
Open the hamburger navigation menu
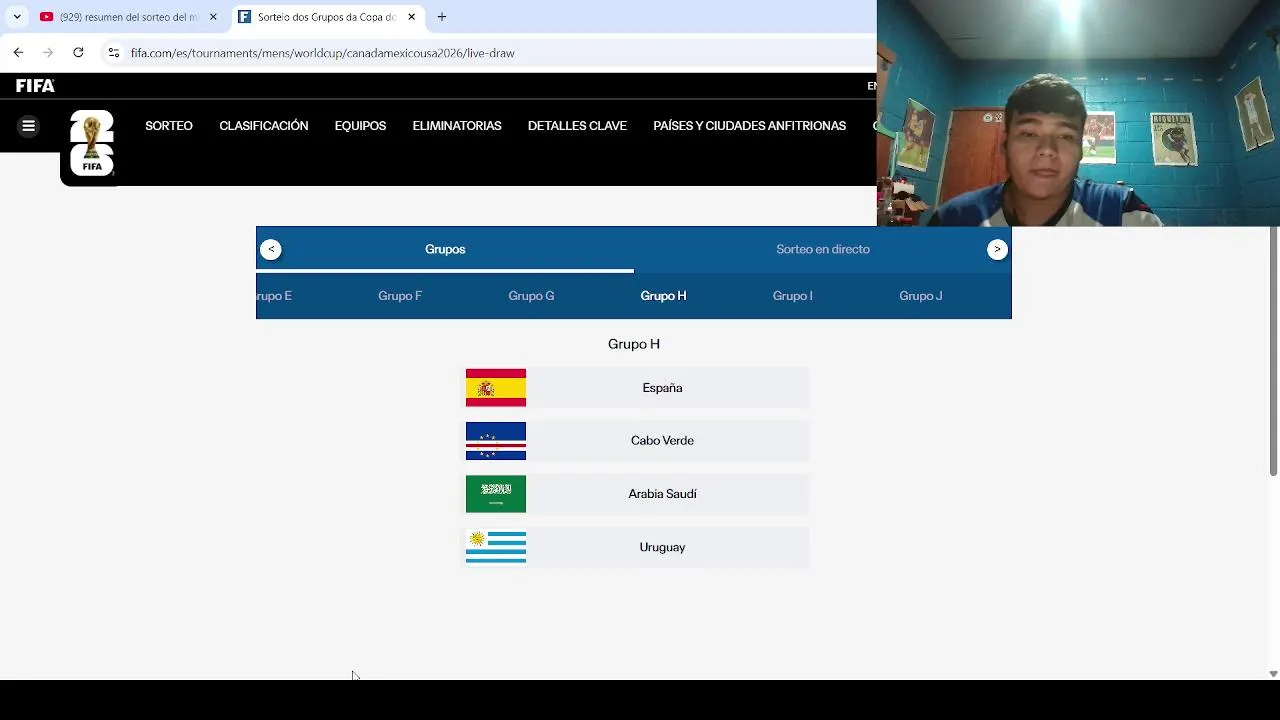coord(28,125)
